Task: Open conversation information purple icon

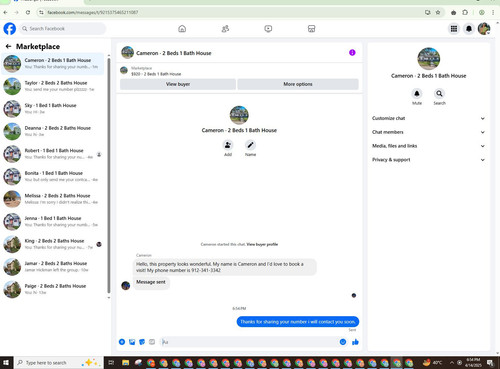Action: 352,53
